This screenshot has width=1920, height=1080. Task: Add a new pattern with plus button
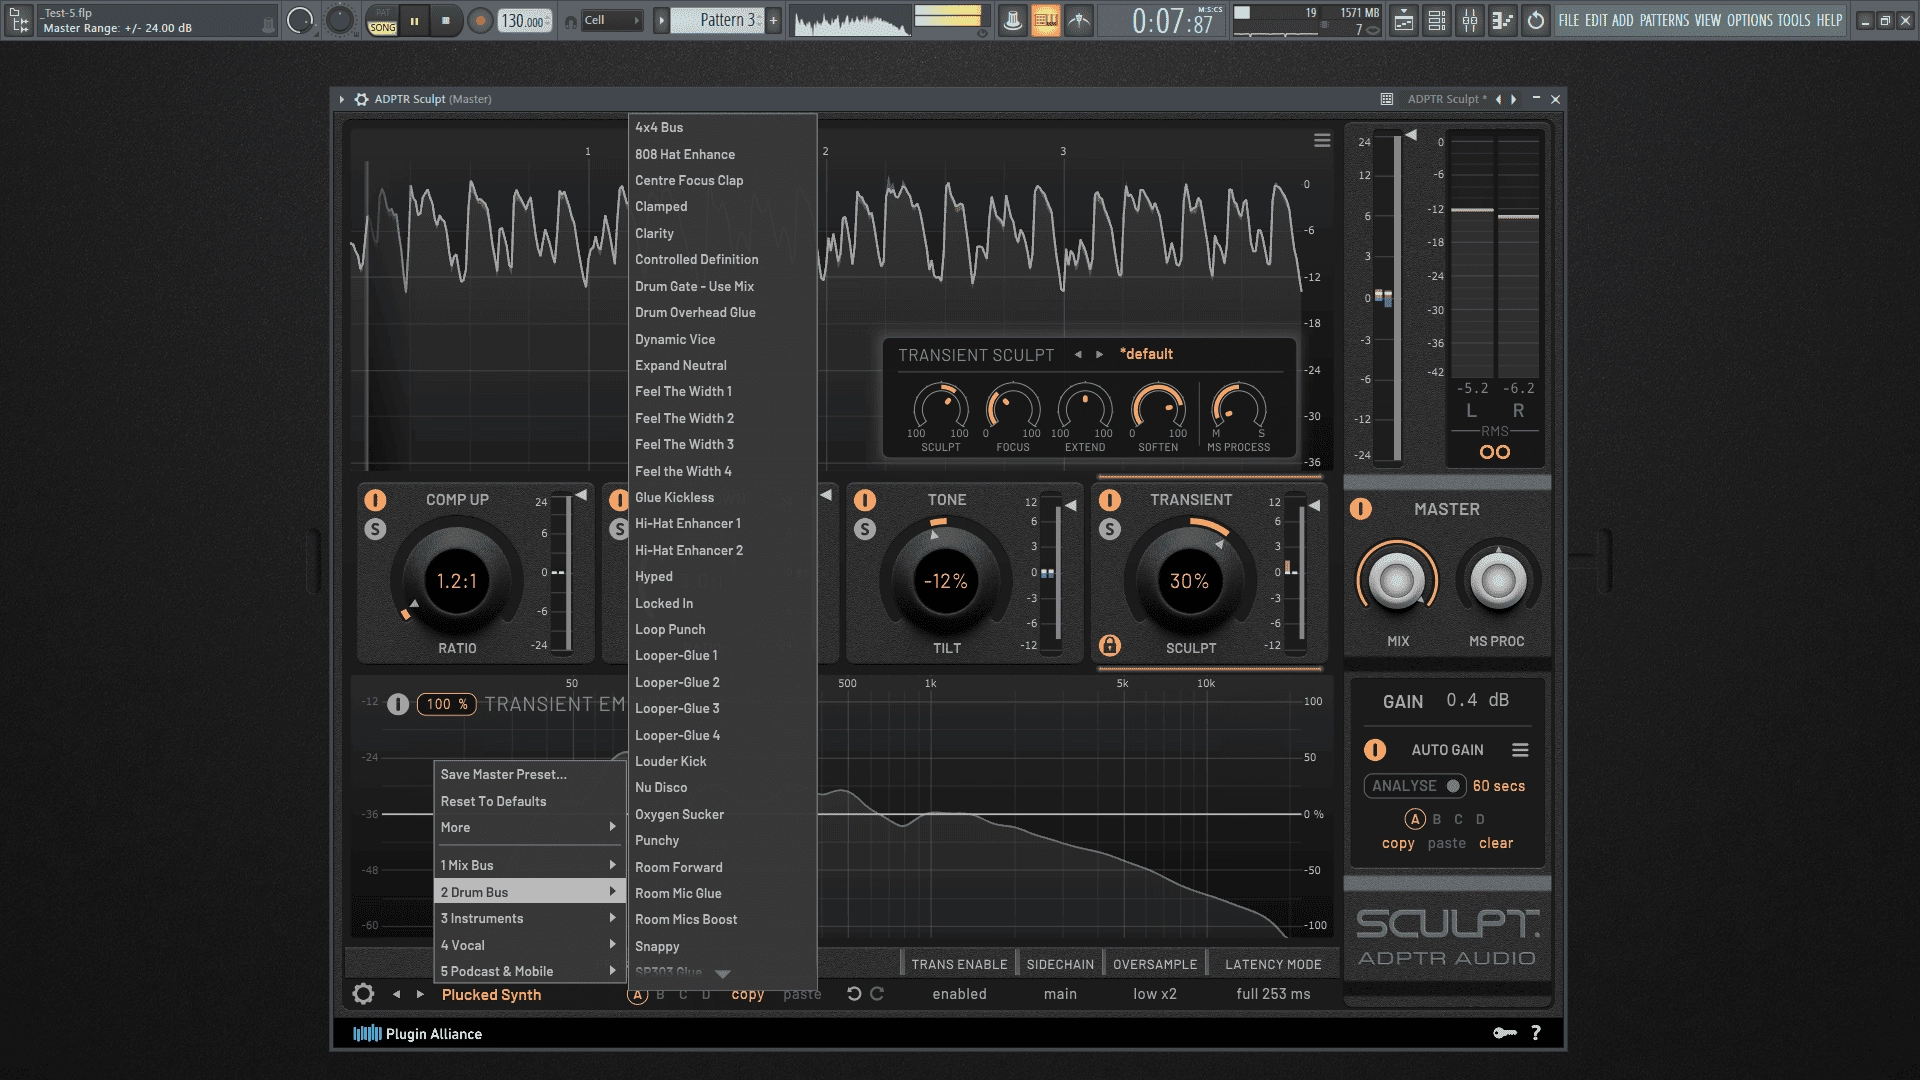(774, 20)
